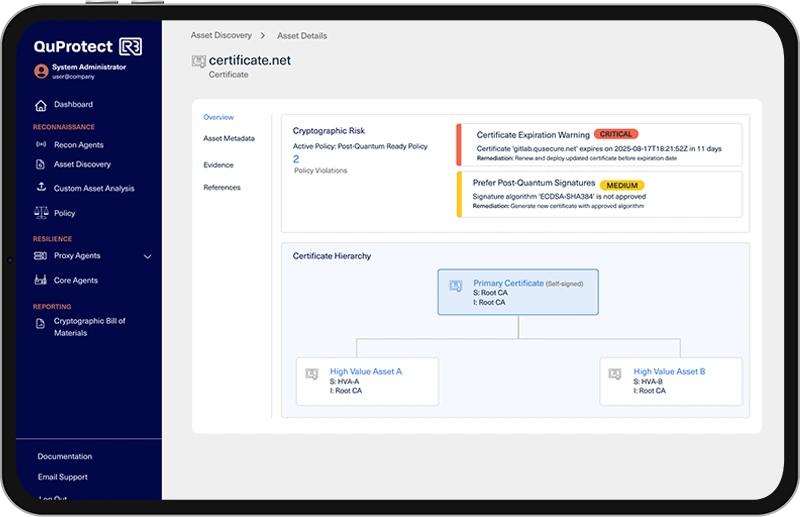Viewport: 800px width, 517px height.
Task: Click the Custom Asset Analysis upload icon
Action: pyautogui.click(x=41, y=188)
